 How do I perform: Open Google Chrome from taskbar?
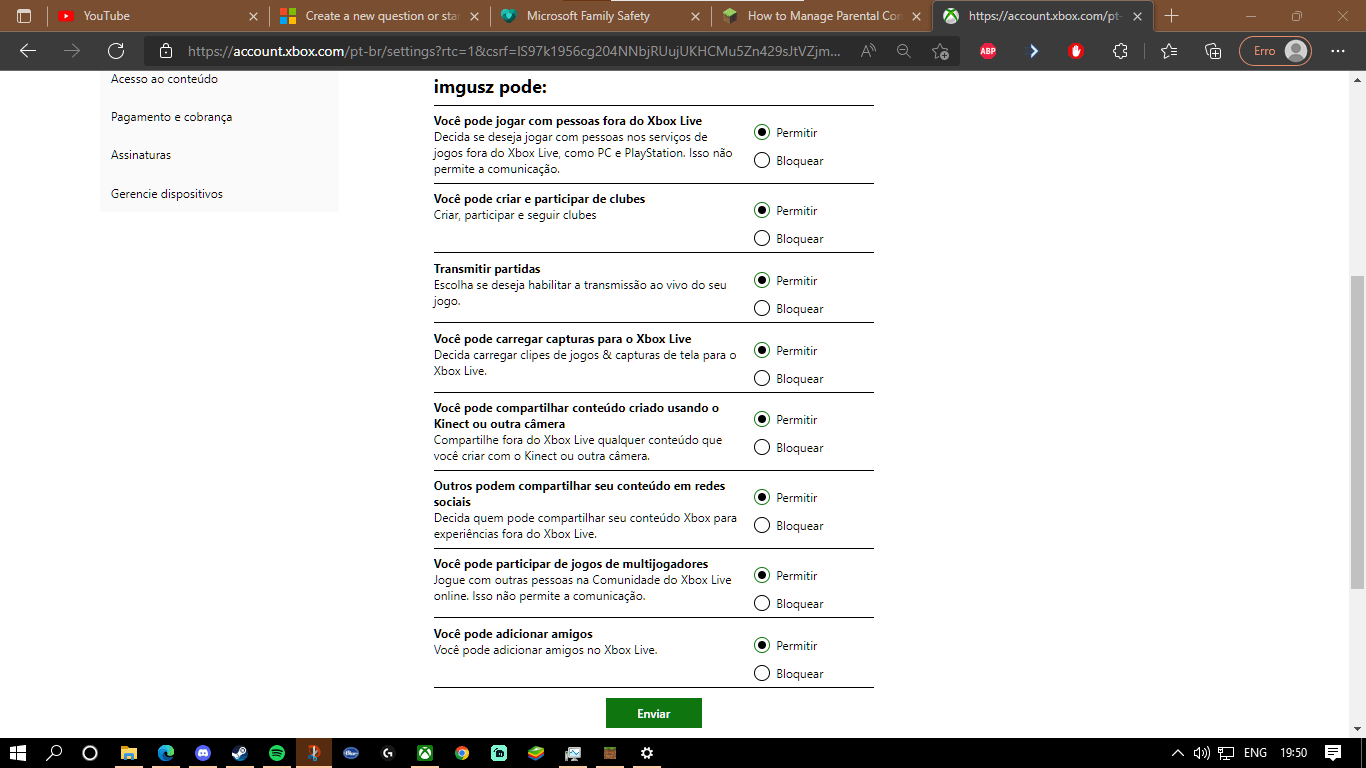462,753
